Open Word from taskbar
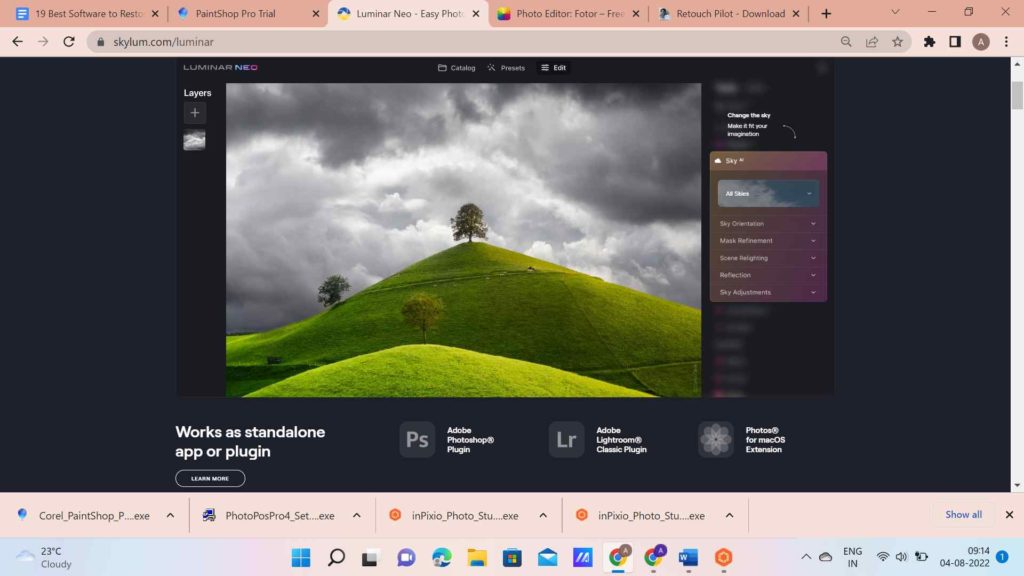Image resolution: width=1024 pixels, height=576 pixels. [x=688, y=557]
